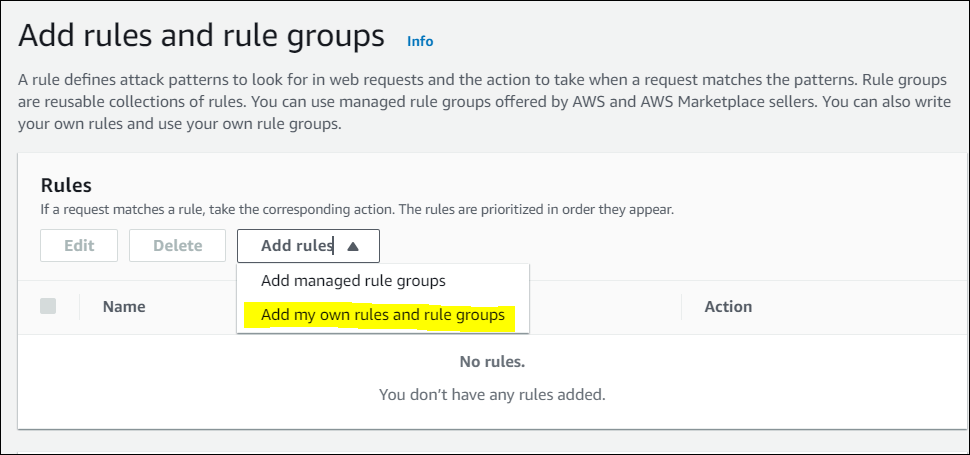Viewport: 970px width, 455px height.
Task: Choose Add managed rule groups
Action: tap(353, 281)
